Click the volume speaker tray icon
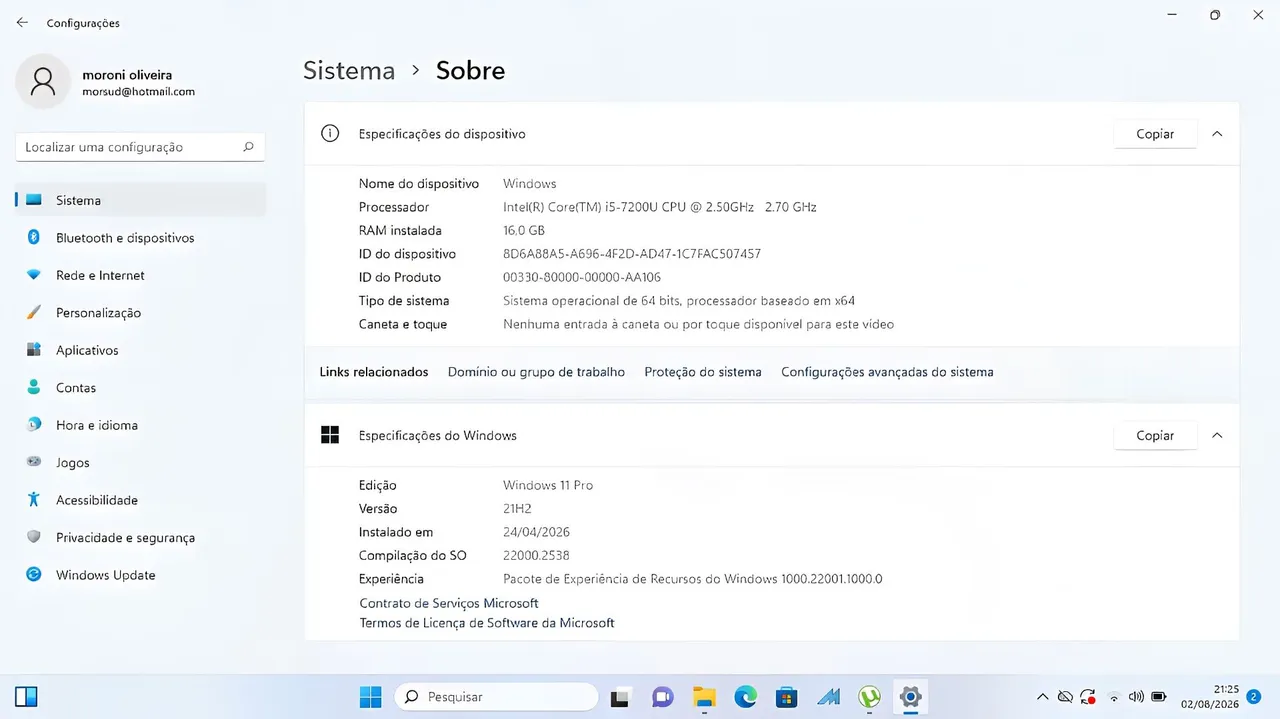This screenshot has width=1280, height=719. point(1136,697)
